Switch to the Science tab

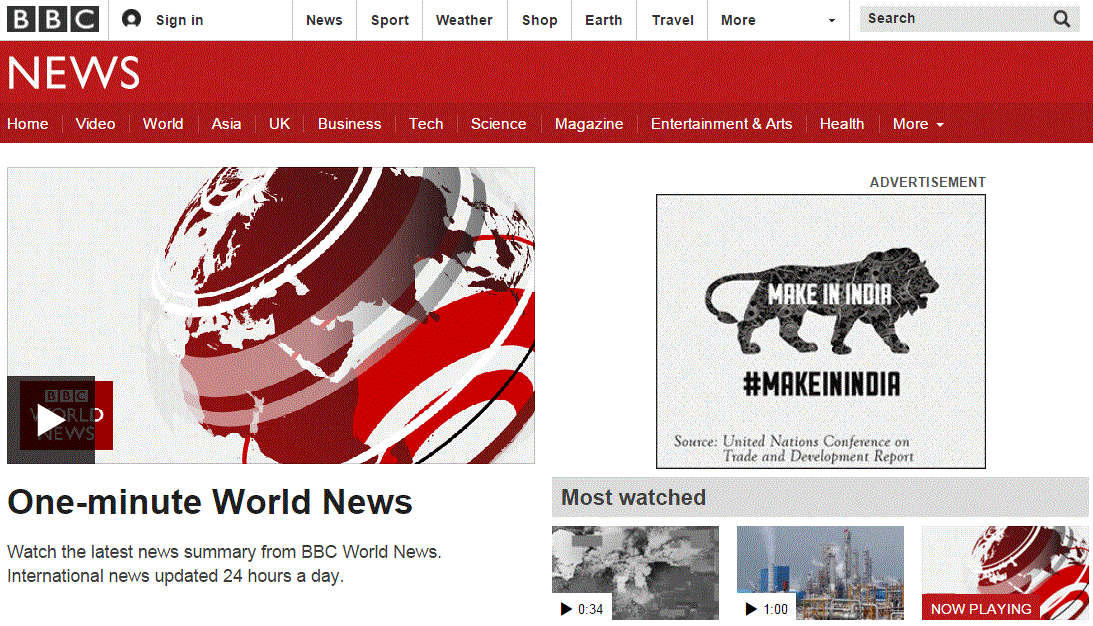(498, 124)
